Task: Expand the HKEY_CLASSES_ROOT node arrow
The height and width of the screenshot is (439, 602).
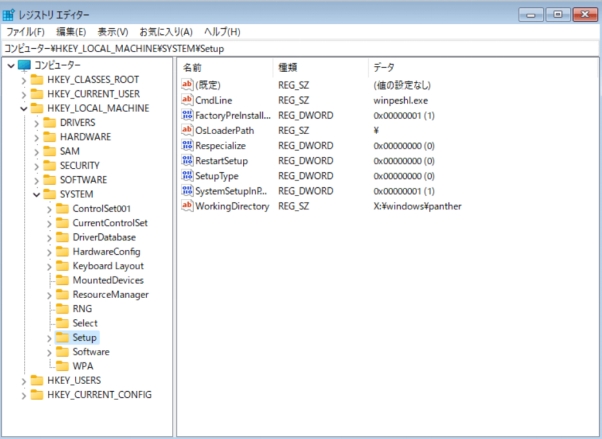Action: pos(24,80)
